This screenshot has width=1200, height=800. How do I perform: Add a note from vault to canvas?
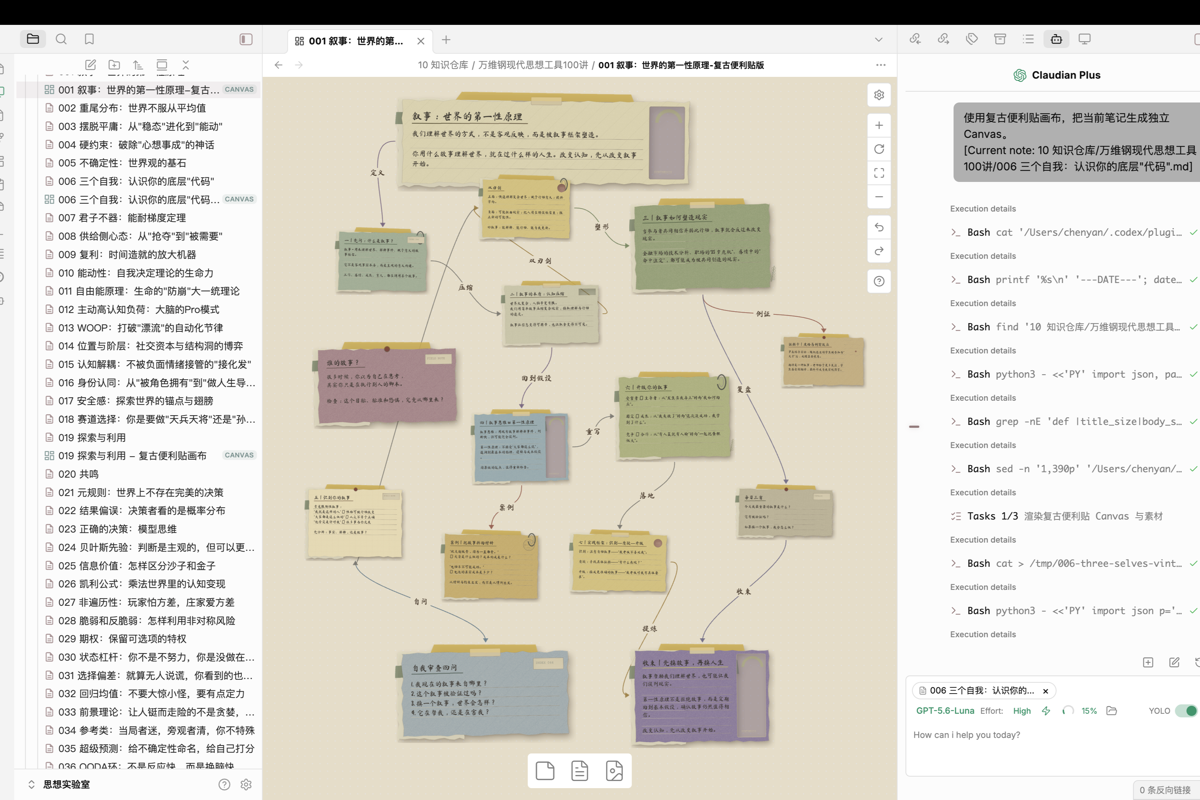point(580,770)
